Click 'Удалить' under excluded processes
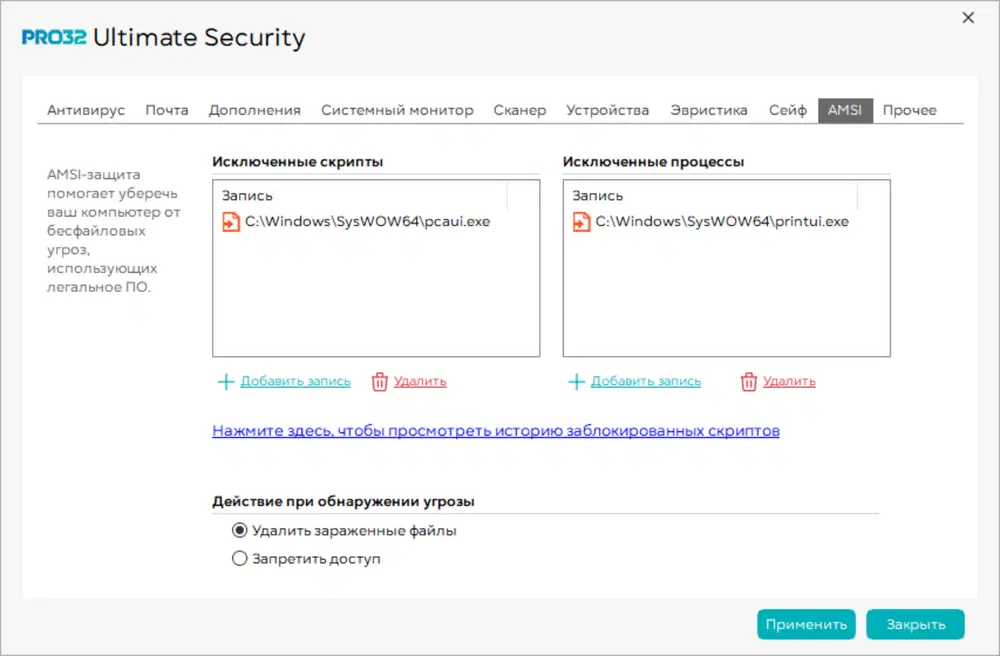Screen dimensions: 1000x656 pyautogui.click(x=789, y=381)
